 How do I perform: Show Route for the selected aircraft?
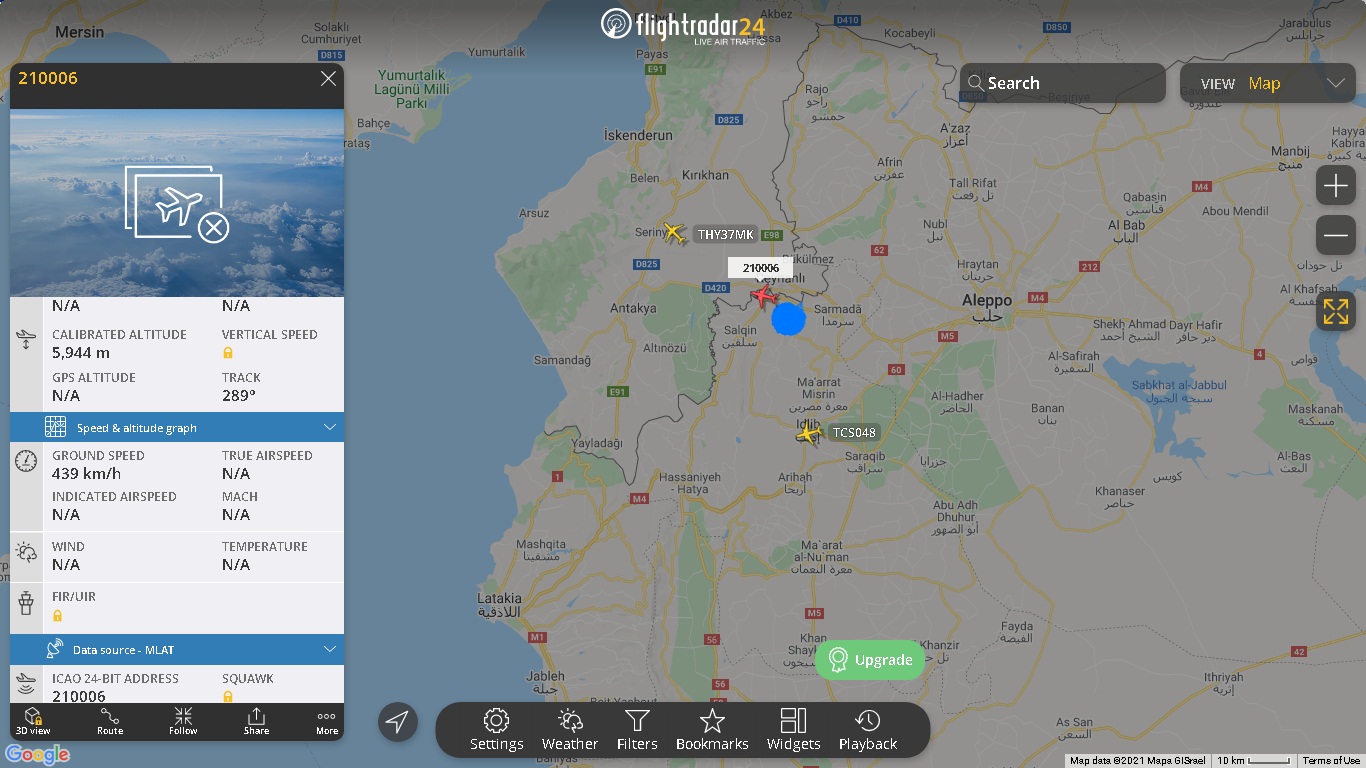click(x=110, y=722)
